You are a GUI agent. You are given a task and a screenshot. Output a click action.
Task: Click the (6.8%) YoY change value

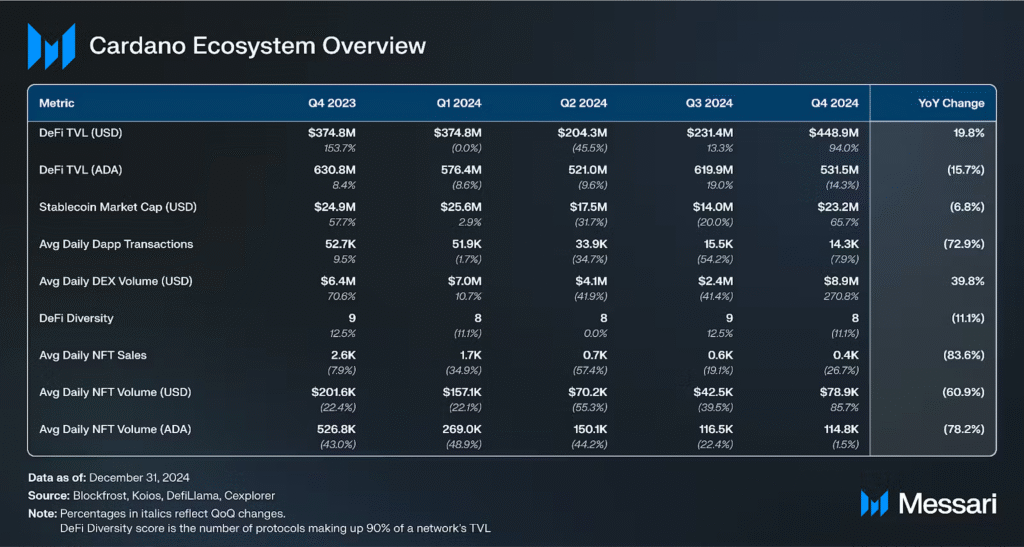coord(969,207)
